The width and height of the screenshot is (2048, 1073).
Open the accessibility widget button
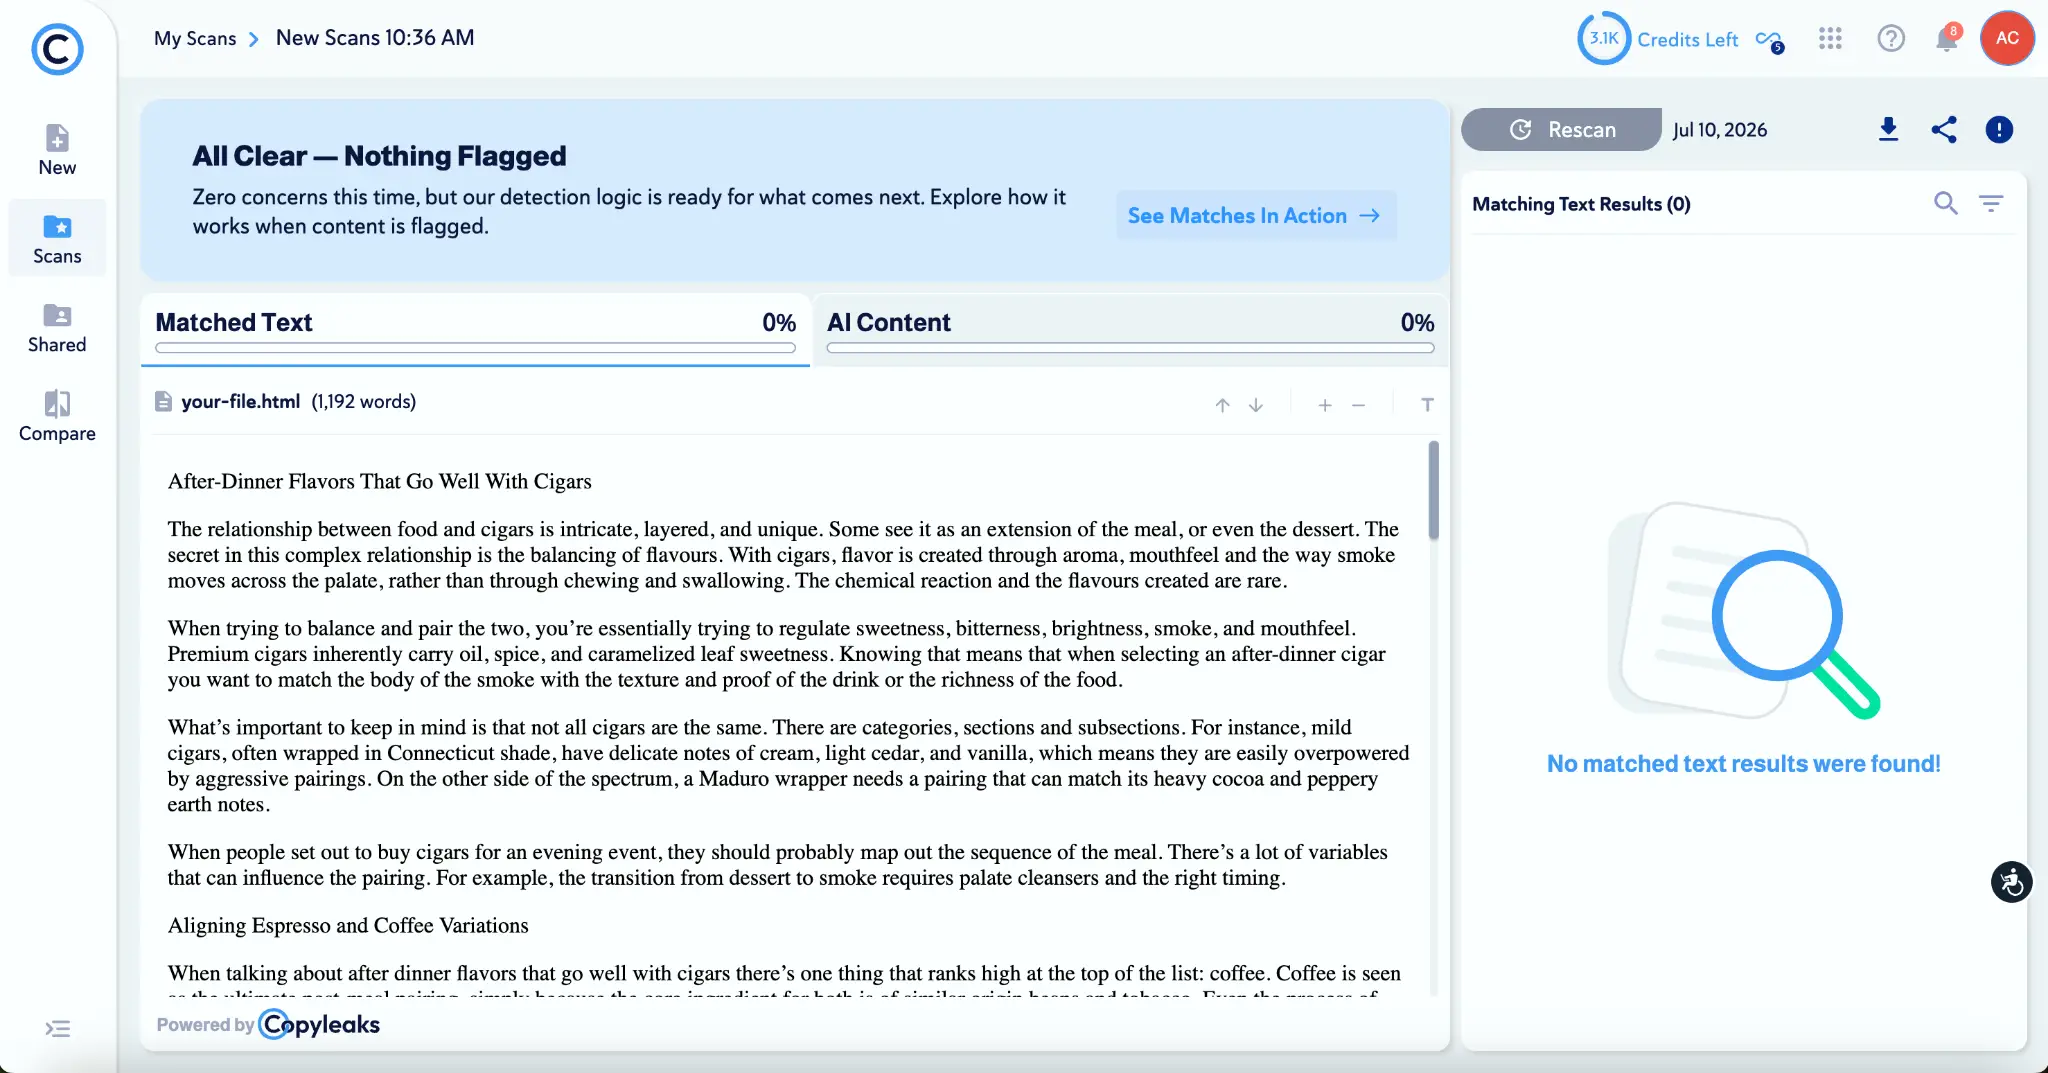[x=2011, y=882]
